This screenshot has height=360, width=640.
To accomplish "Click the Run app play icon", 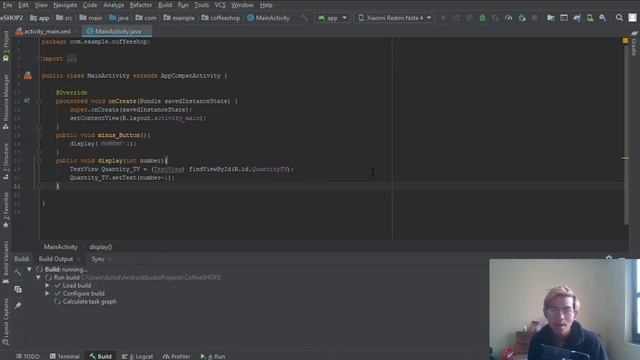I will [444, 18].
